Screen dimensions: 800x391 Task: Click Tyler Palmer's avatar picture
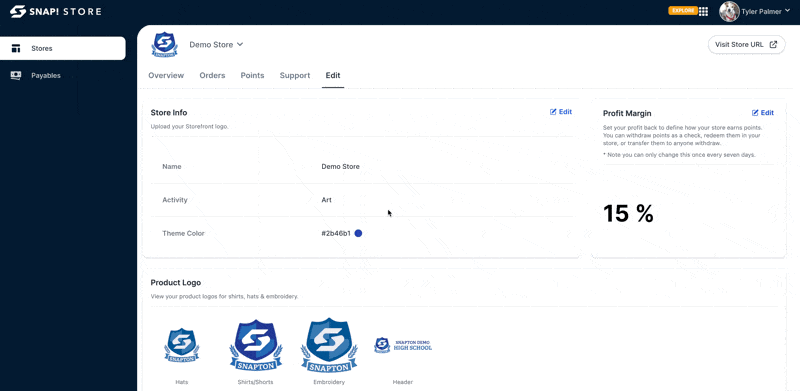[729, 11]
